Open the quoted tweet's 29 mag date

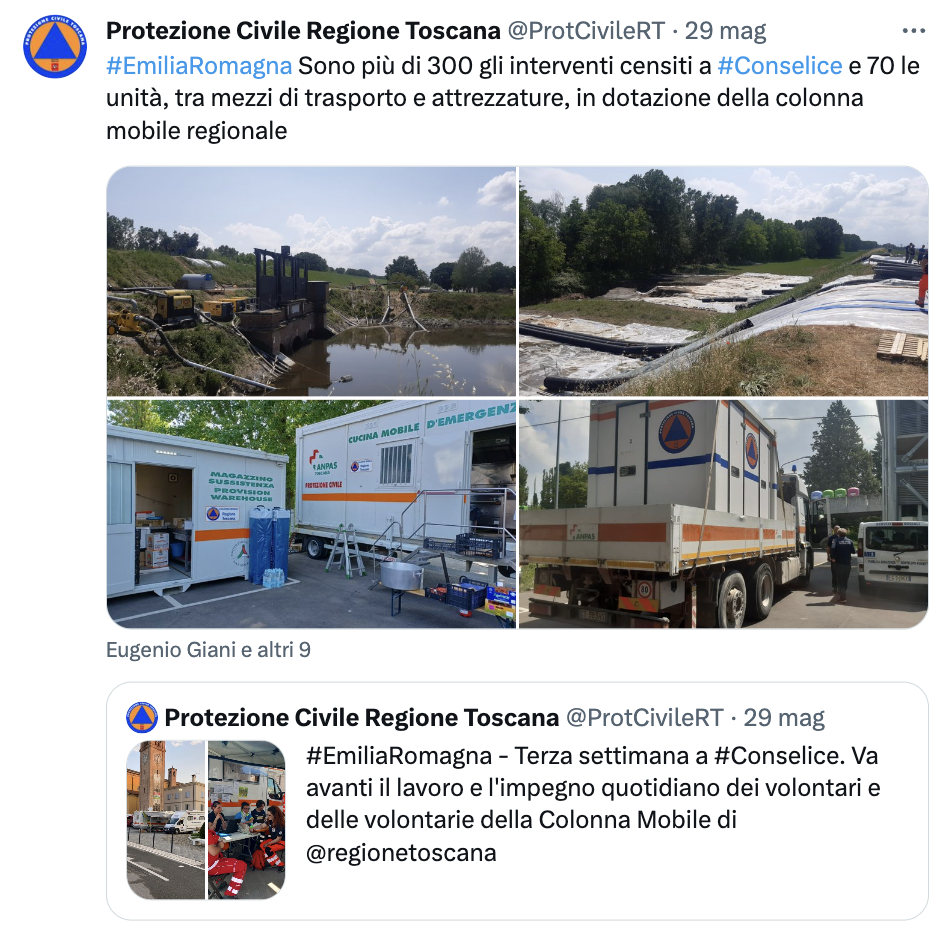coord(784,718)
